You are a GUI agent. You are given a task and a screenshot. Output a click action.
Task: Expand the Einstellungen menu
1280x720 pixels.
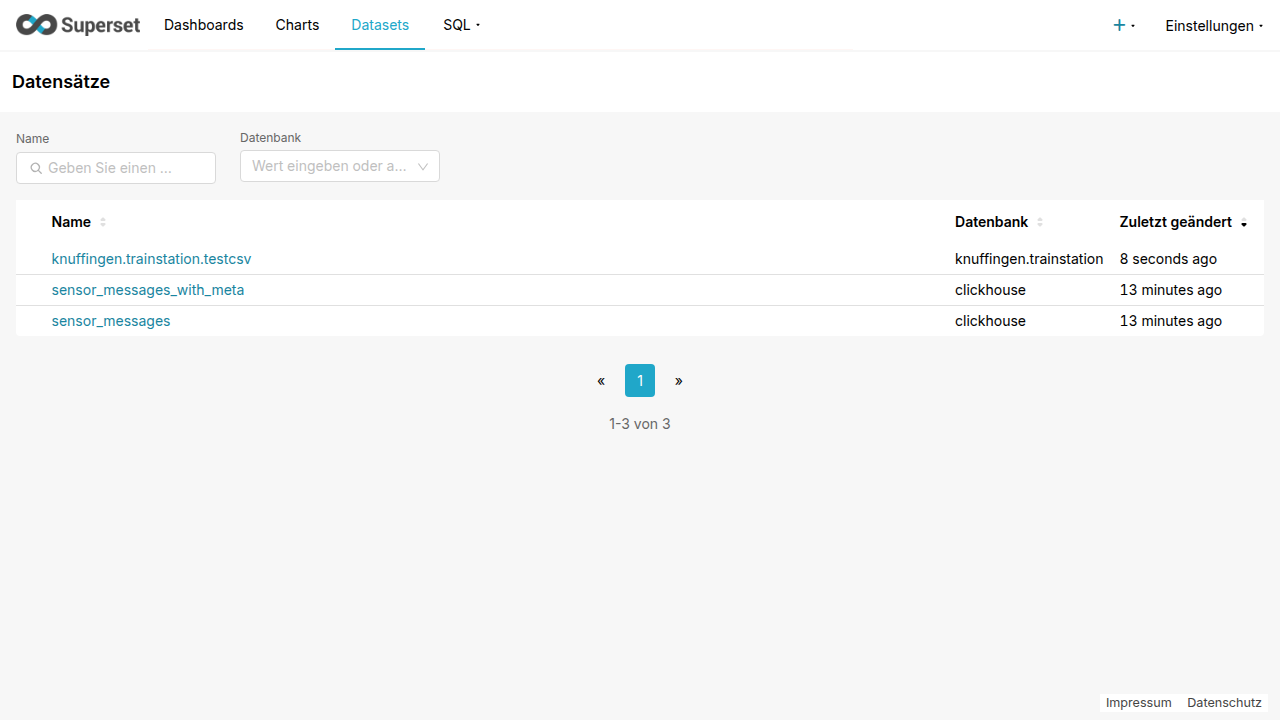[1213, 26]
